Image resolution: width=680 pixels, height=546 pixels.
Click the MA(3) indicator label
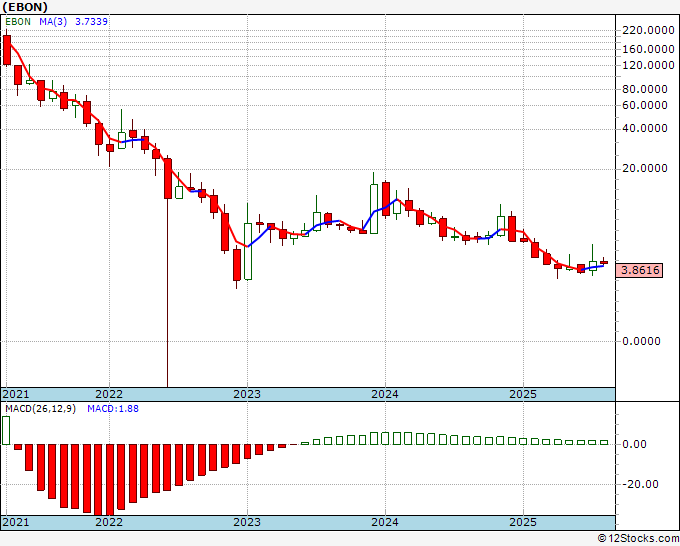click(53, 22)
